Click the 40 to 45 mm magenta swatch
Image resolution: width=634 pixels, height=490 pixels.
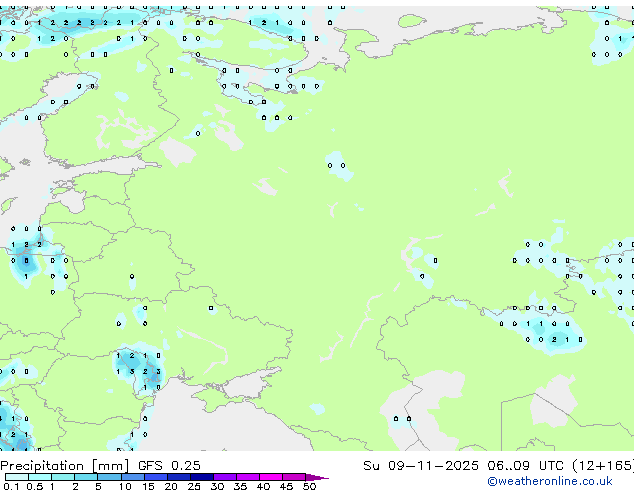[271, 477]
